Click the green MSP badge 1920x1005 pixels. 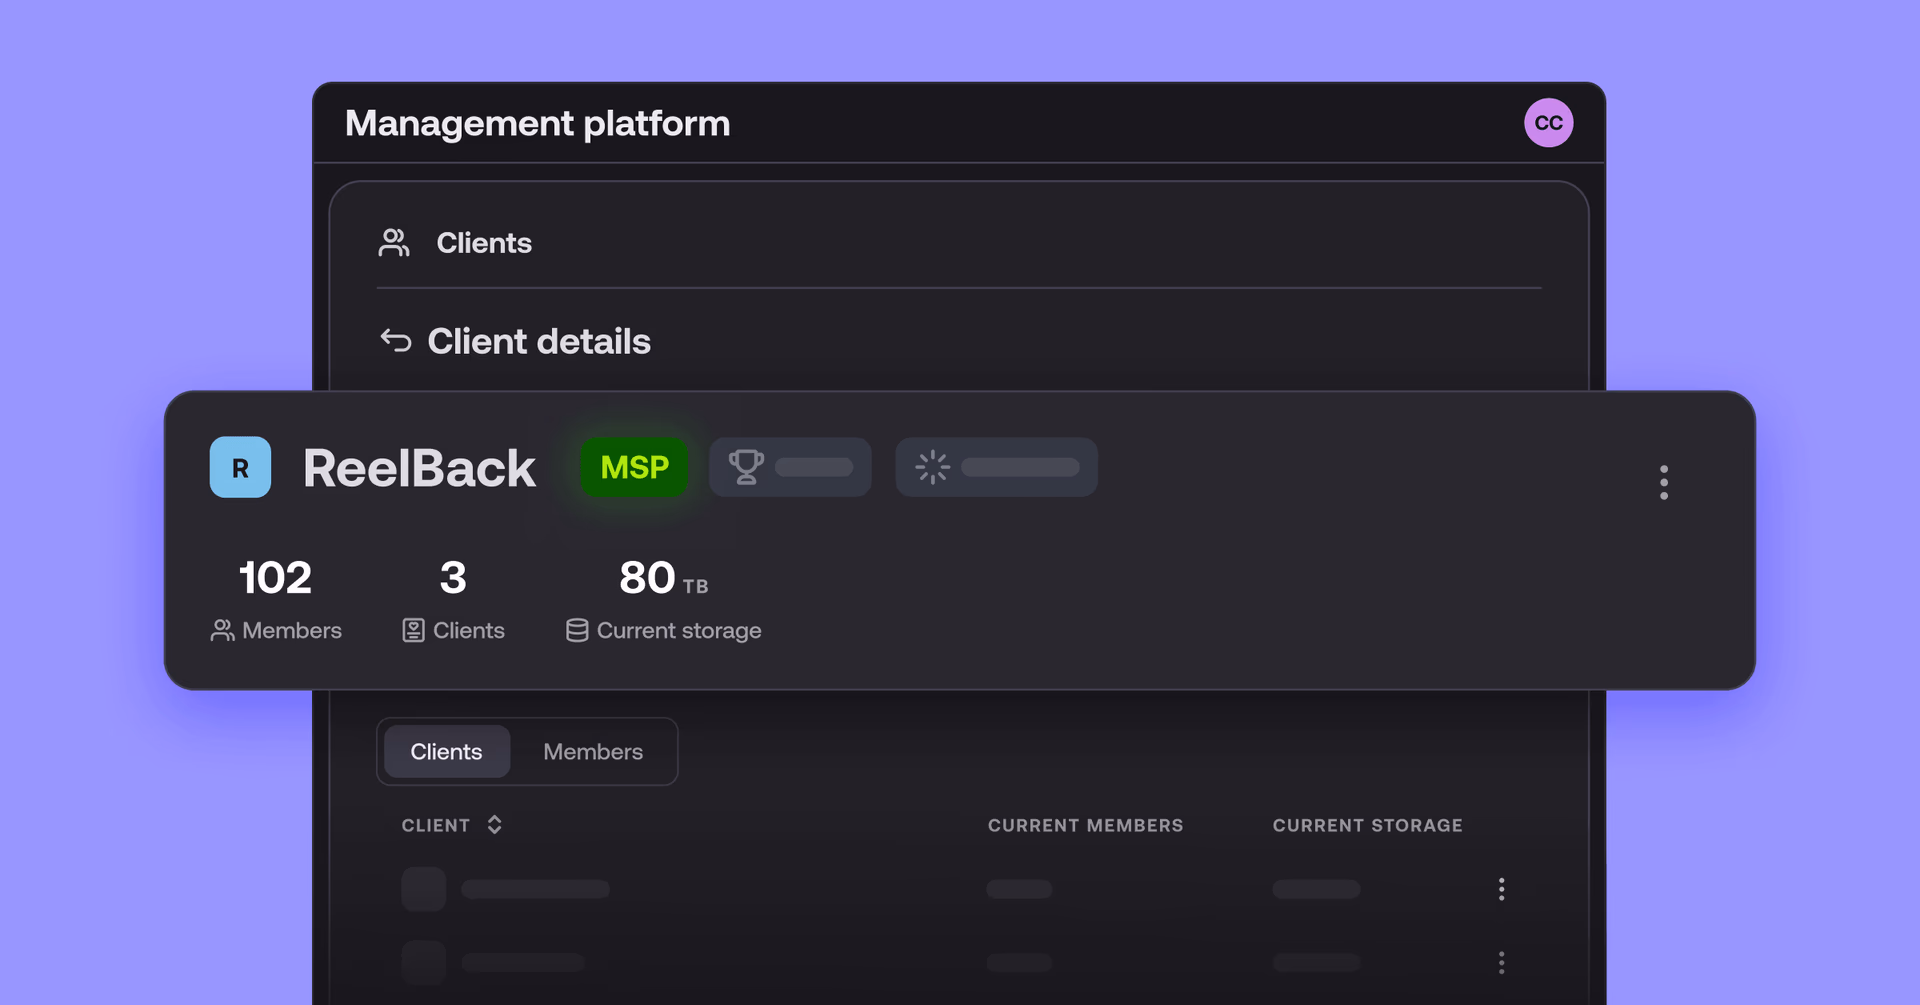click(x=634, y=467)
